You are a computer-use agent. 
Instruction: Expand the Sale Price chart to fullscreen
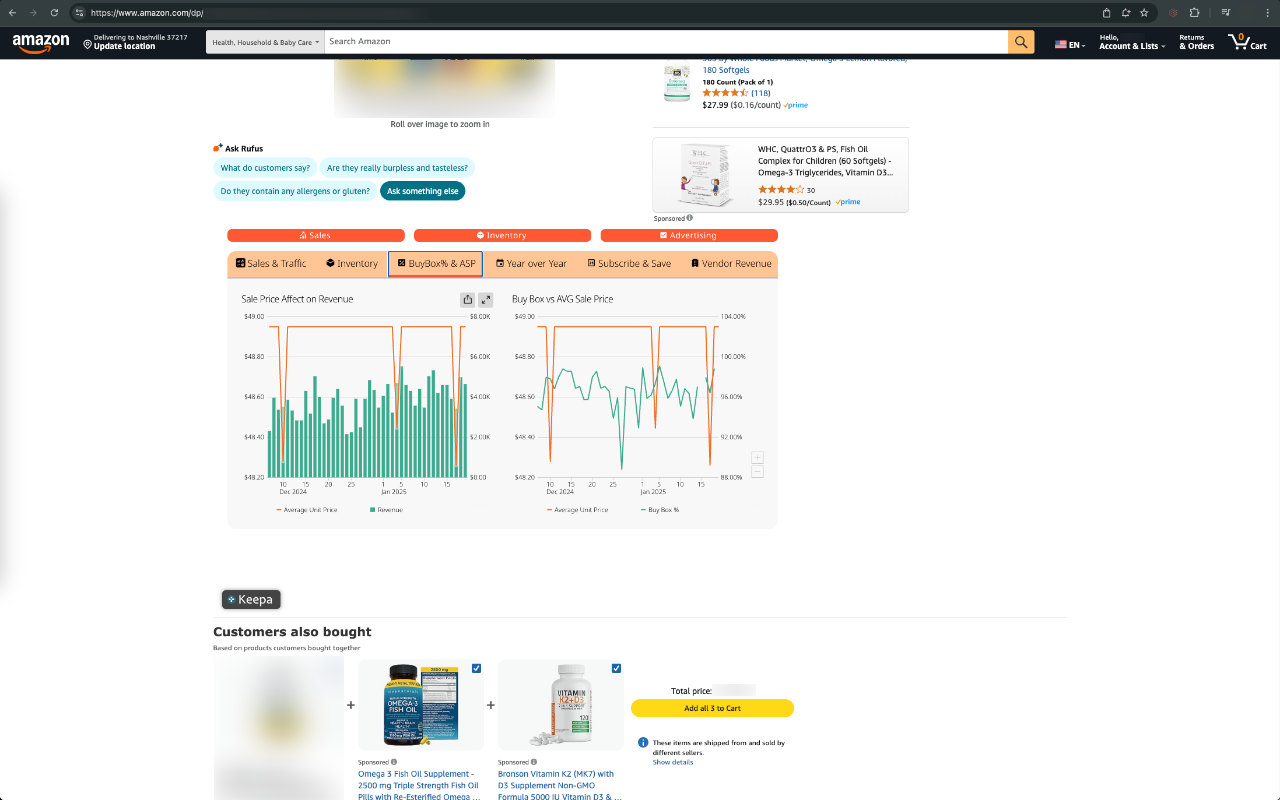[485, 299]
